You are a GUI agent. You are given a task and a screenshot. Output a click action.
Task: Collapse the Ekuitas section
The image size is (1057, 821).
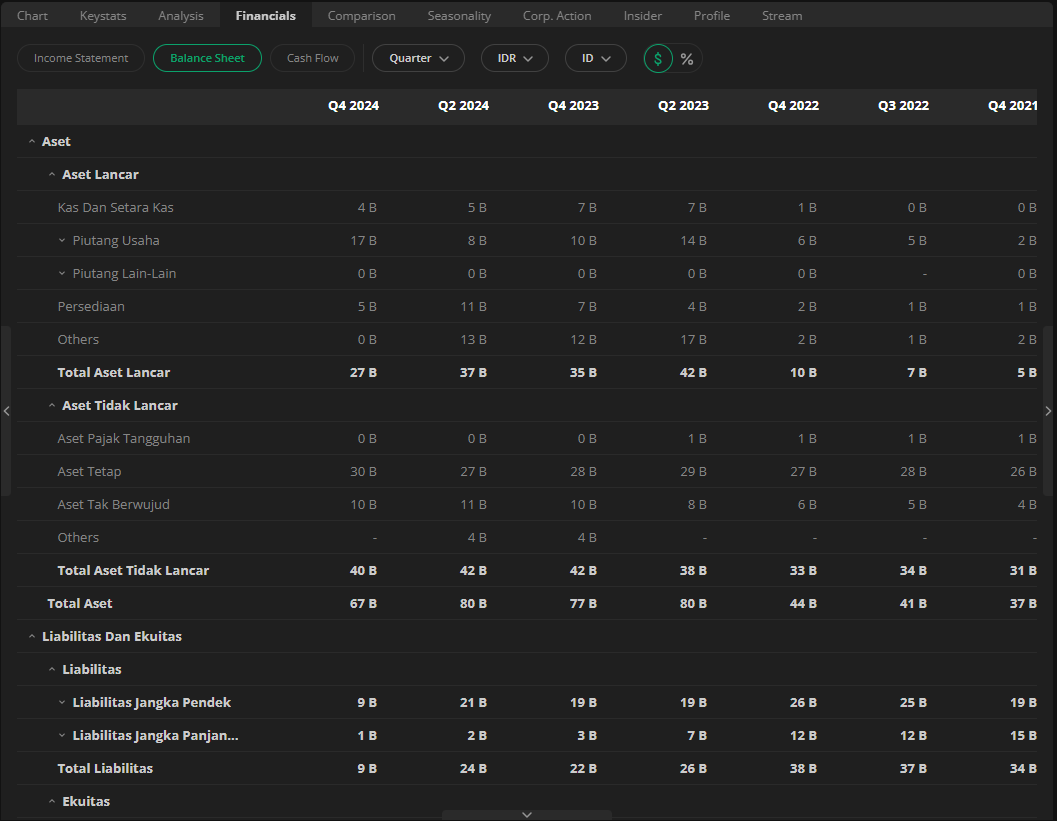pyautogui.click(x=52, y=802)
